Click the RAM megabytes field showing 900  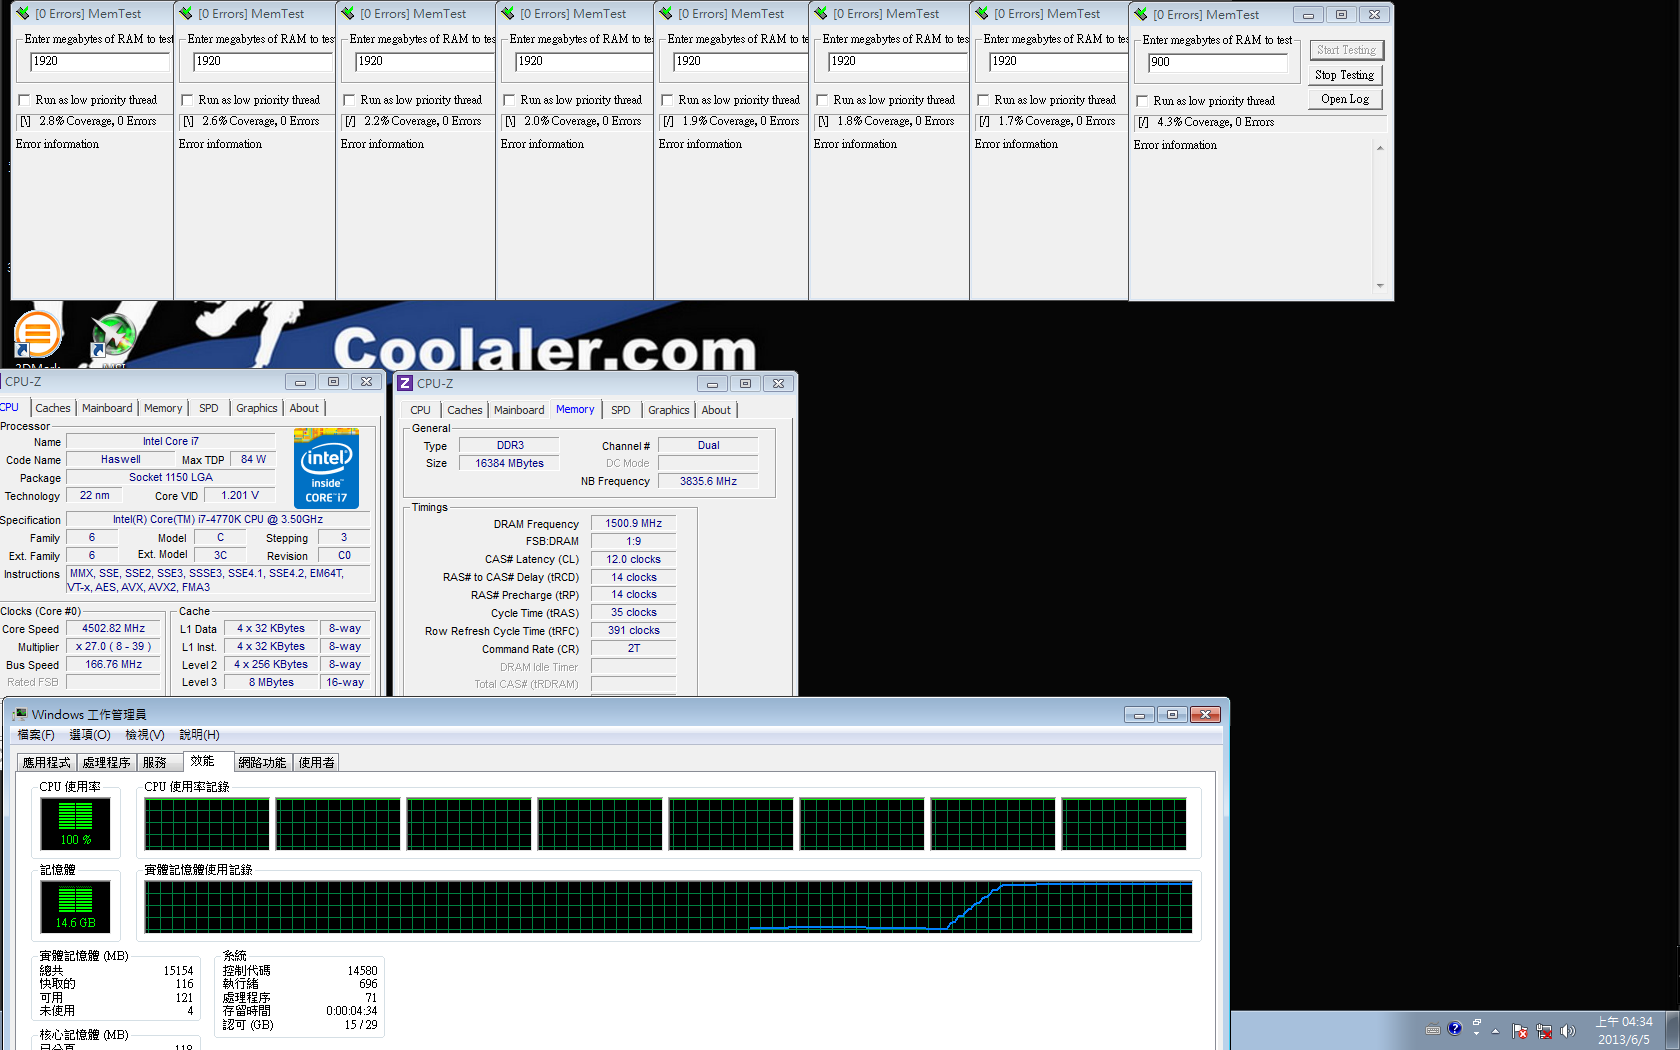1217,62
